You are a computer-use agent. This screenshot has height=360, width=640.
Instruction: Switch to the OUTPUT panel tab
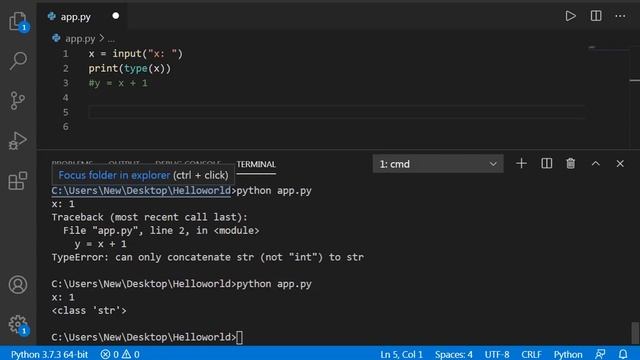coord(124,162)
